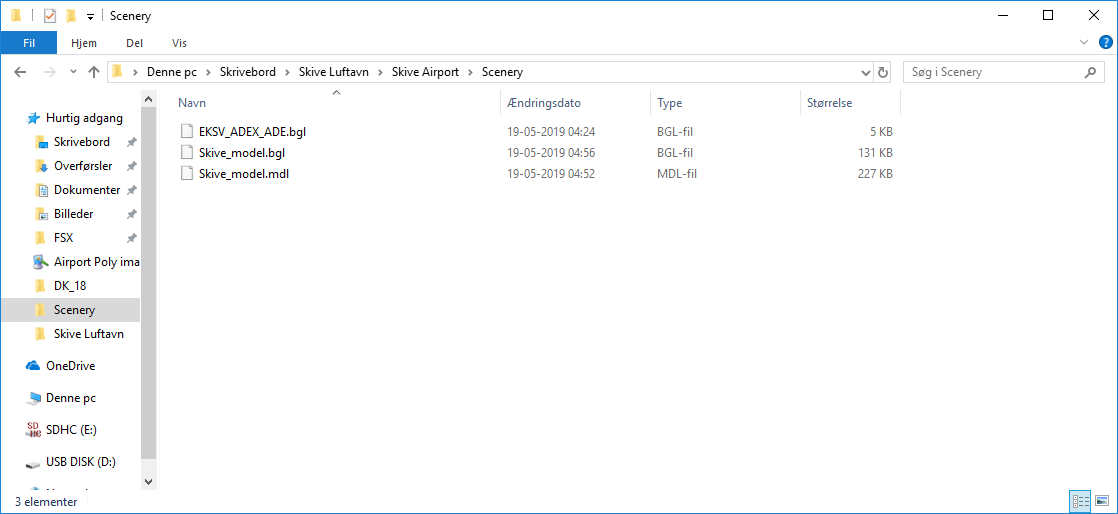Open the Fil ribbon tab
This screenshot has width=1118, height=514.
tap(29, 43)
